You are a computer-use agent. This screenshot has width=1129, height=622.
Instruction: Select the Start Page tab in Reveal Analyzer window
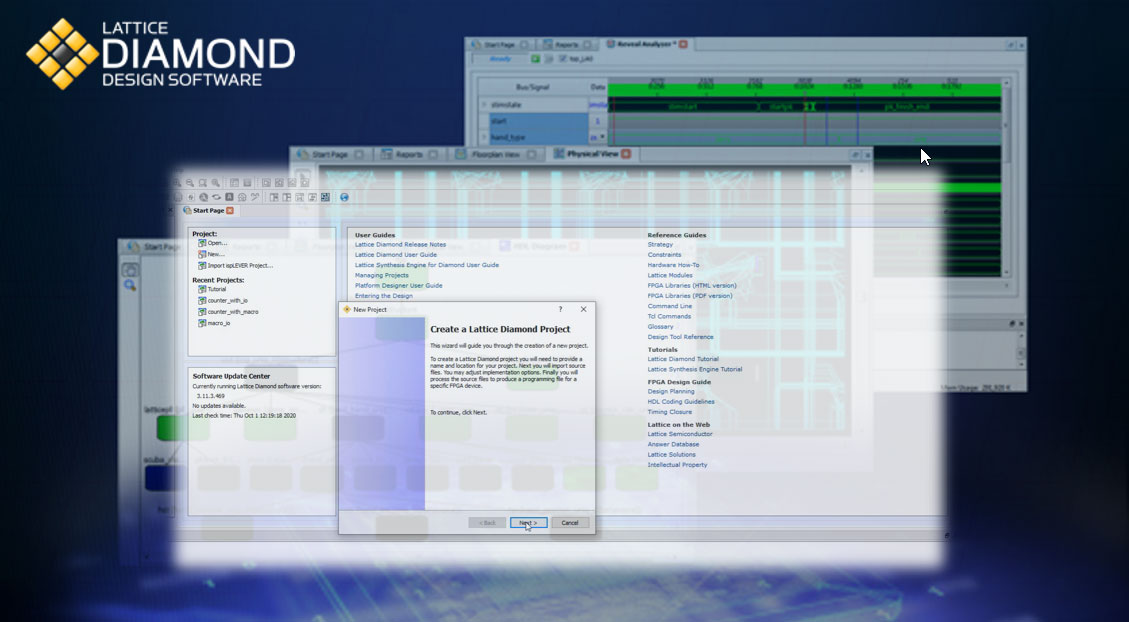click(x=499, y=45)
